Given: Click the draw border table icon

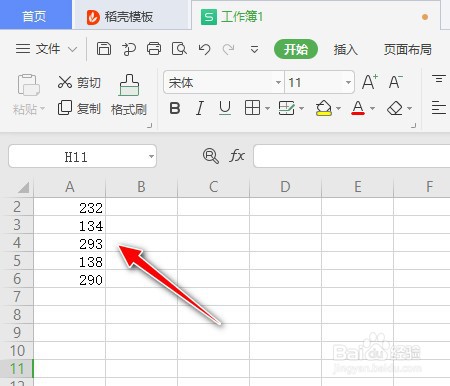Looking at the screenshot, I should pos(286,108).
